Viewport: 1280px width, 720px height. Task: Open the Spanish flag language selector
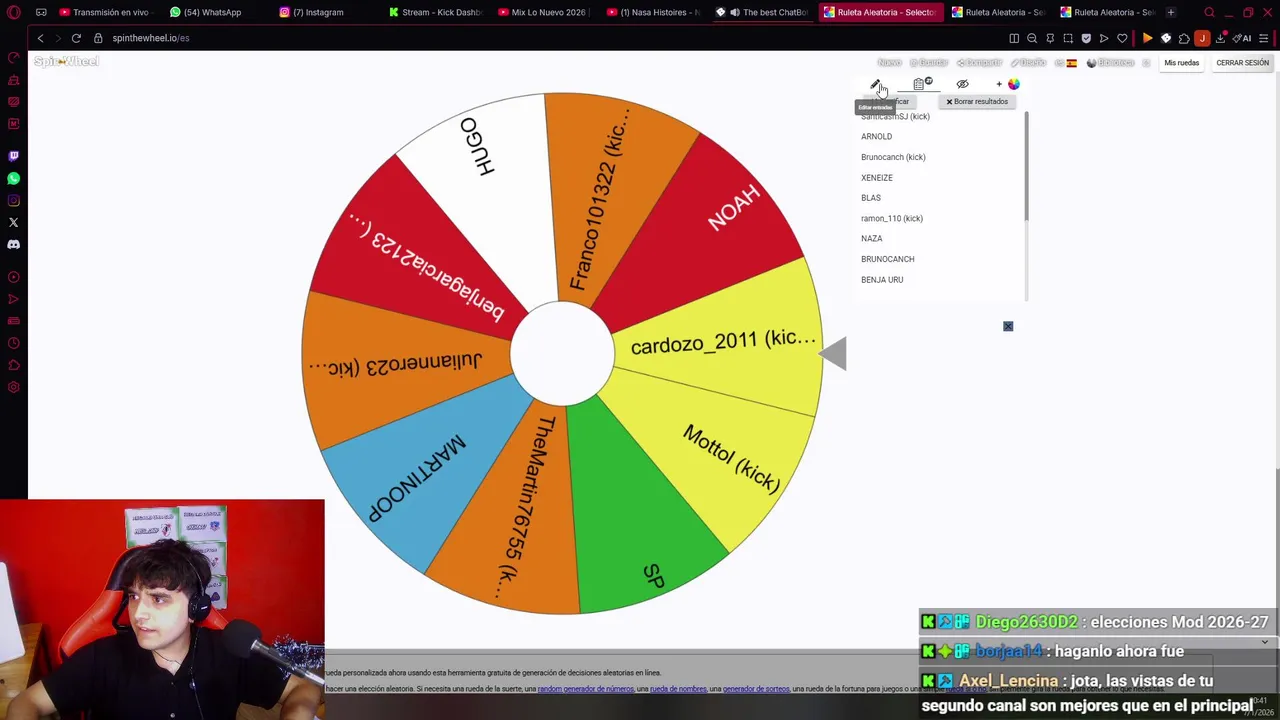tap(1068, 63)
